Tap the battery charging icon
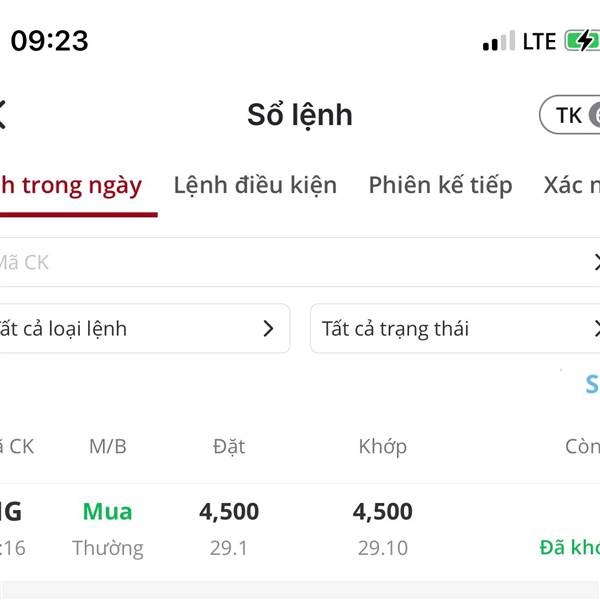Viewport: 600px width, 600px height. click(582, 41)
